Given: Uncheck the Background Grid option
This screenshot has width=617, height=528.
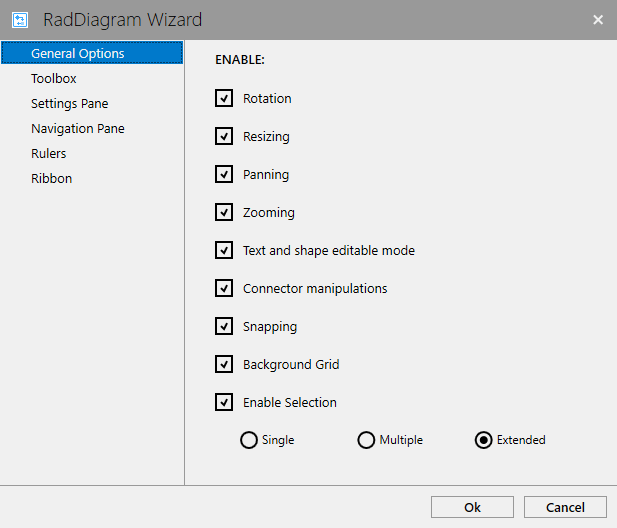Looking at the screenshot, I should [224, 364].
